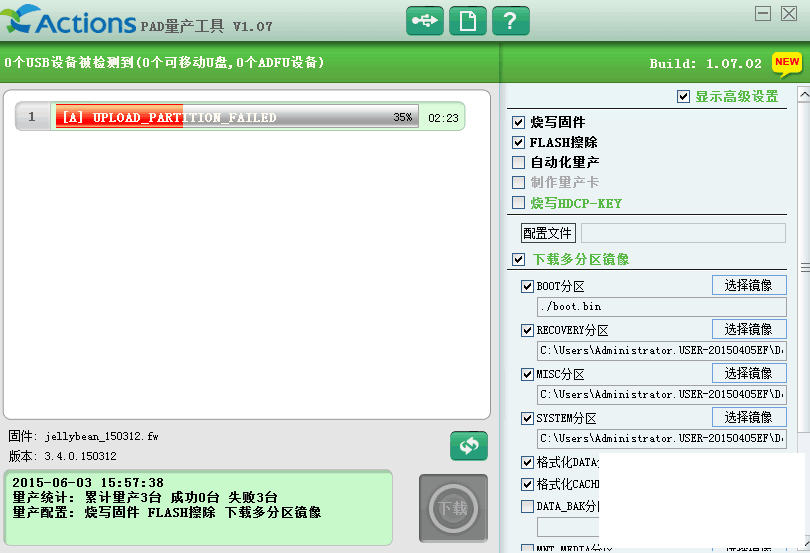Enable 自动化量产 checkbox
The height and width of the screenshot is (553, 810).
click(518, 162)
